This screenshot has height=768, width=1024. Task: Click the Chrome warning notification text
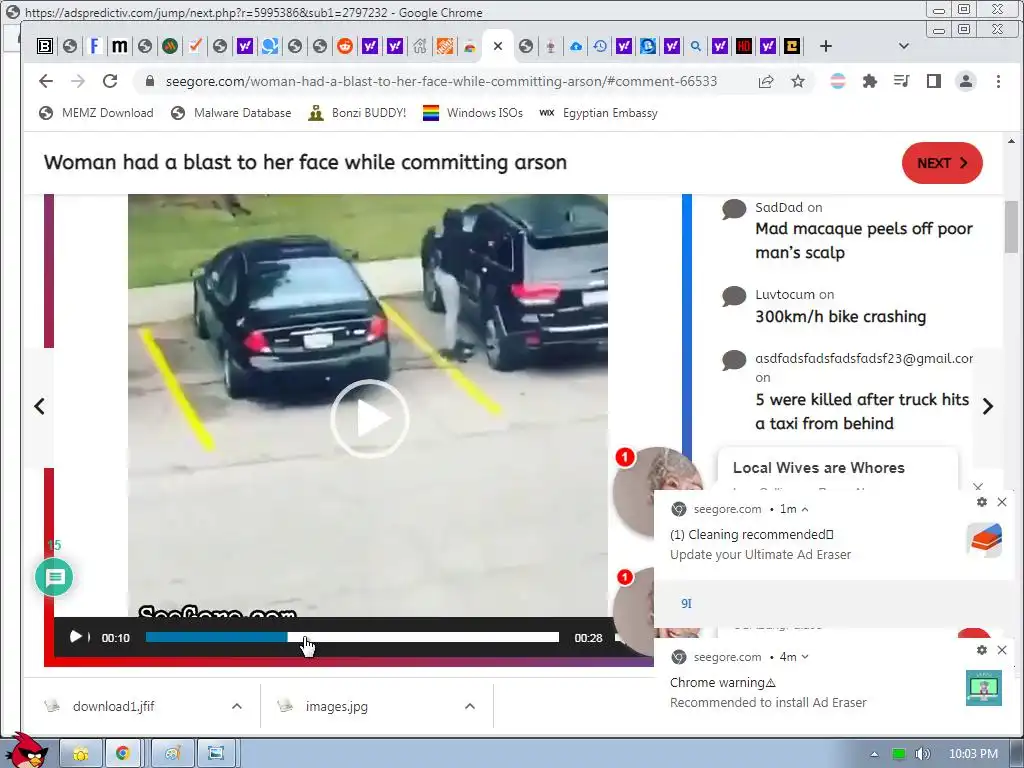point(722,682)
